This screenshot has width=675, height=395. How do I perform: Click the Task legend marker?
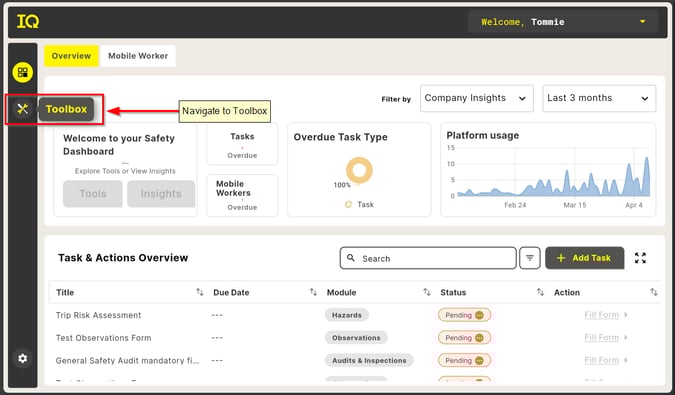click(x=348, y=204)
